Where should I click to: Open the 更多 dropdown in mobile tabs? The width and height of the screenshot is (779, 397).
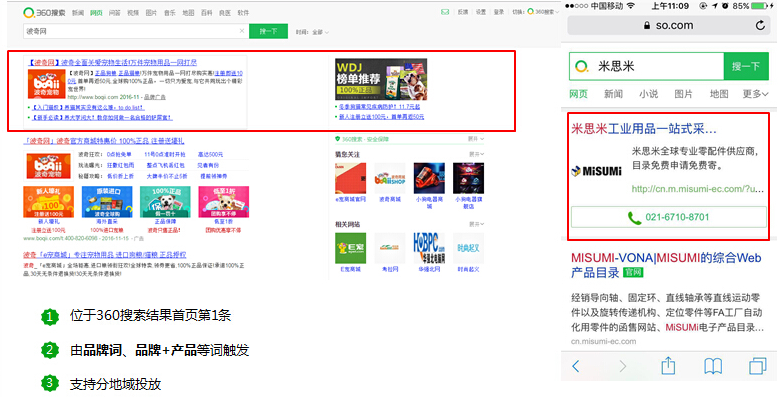coord(755,94)
